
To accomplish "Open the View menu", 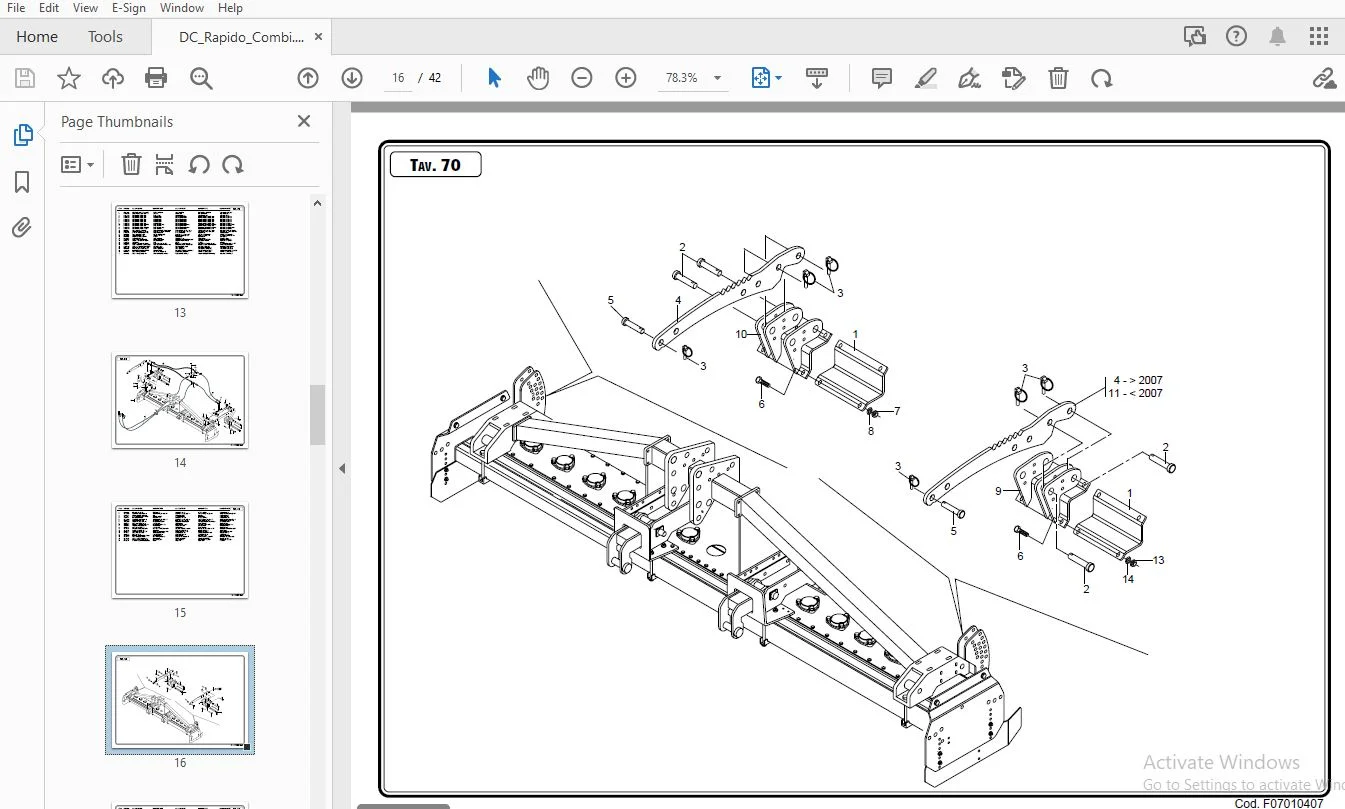I will 86,8.
